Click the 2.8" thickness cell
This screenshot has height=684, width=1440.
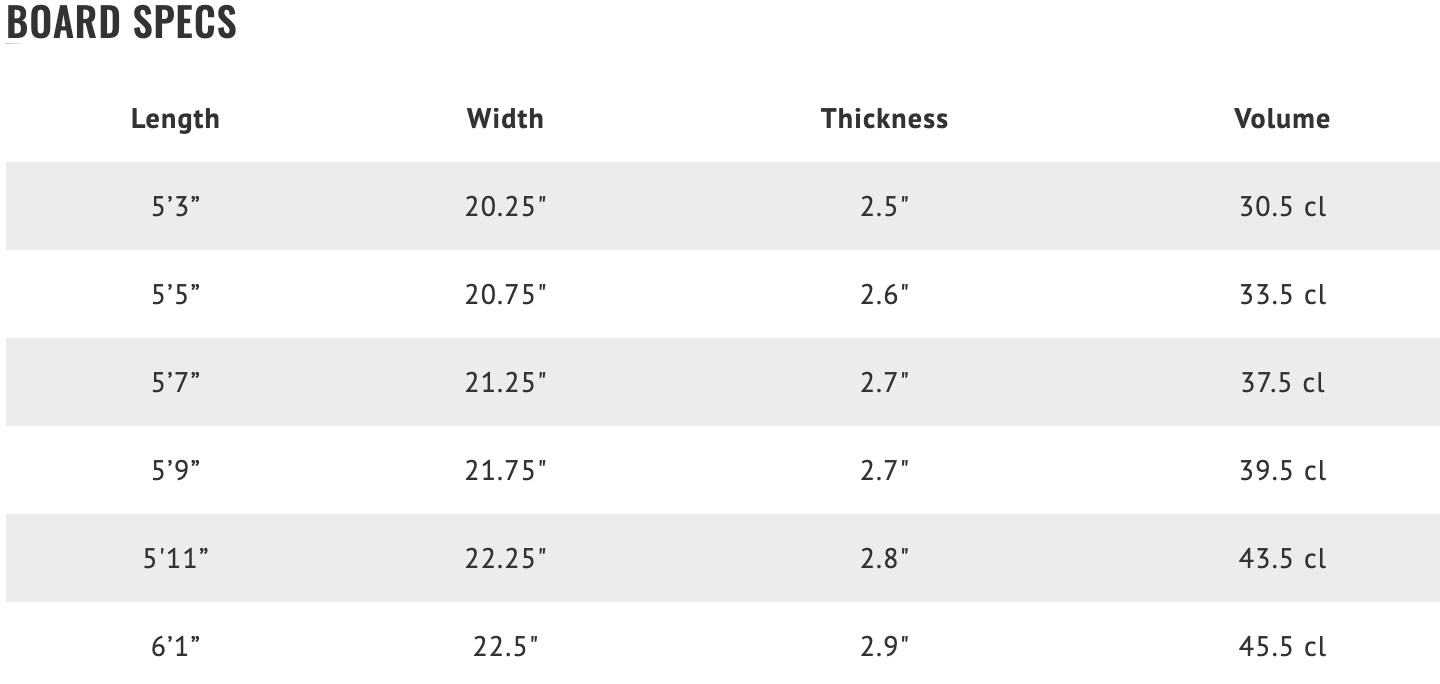click(884, 559)
